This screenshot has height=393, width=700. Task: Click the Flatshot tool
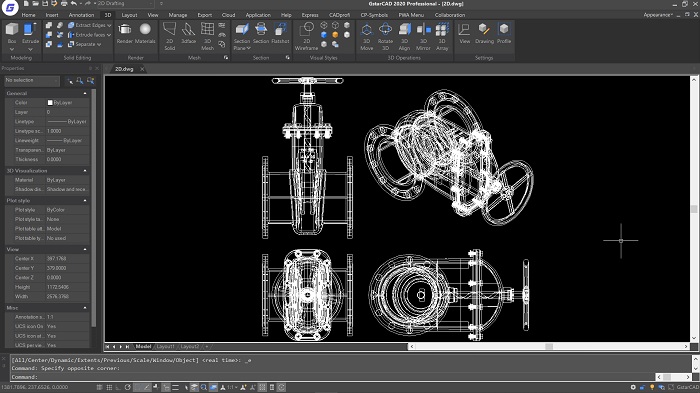click(280, 33)
